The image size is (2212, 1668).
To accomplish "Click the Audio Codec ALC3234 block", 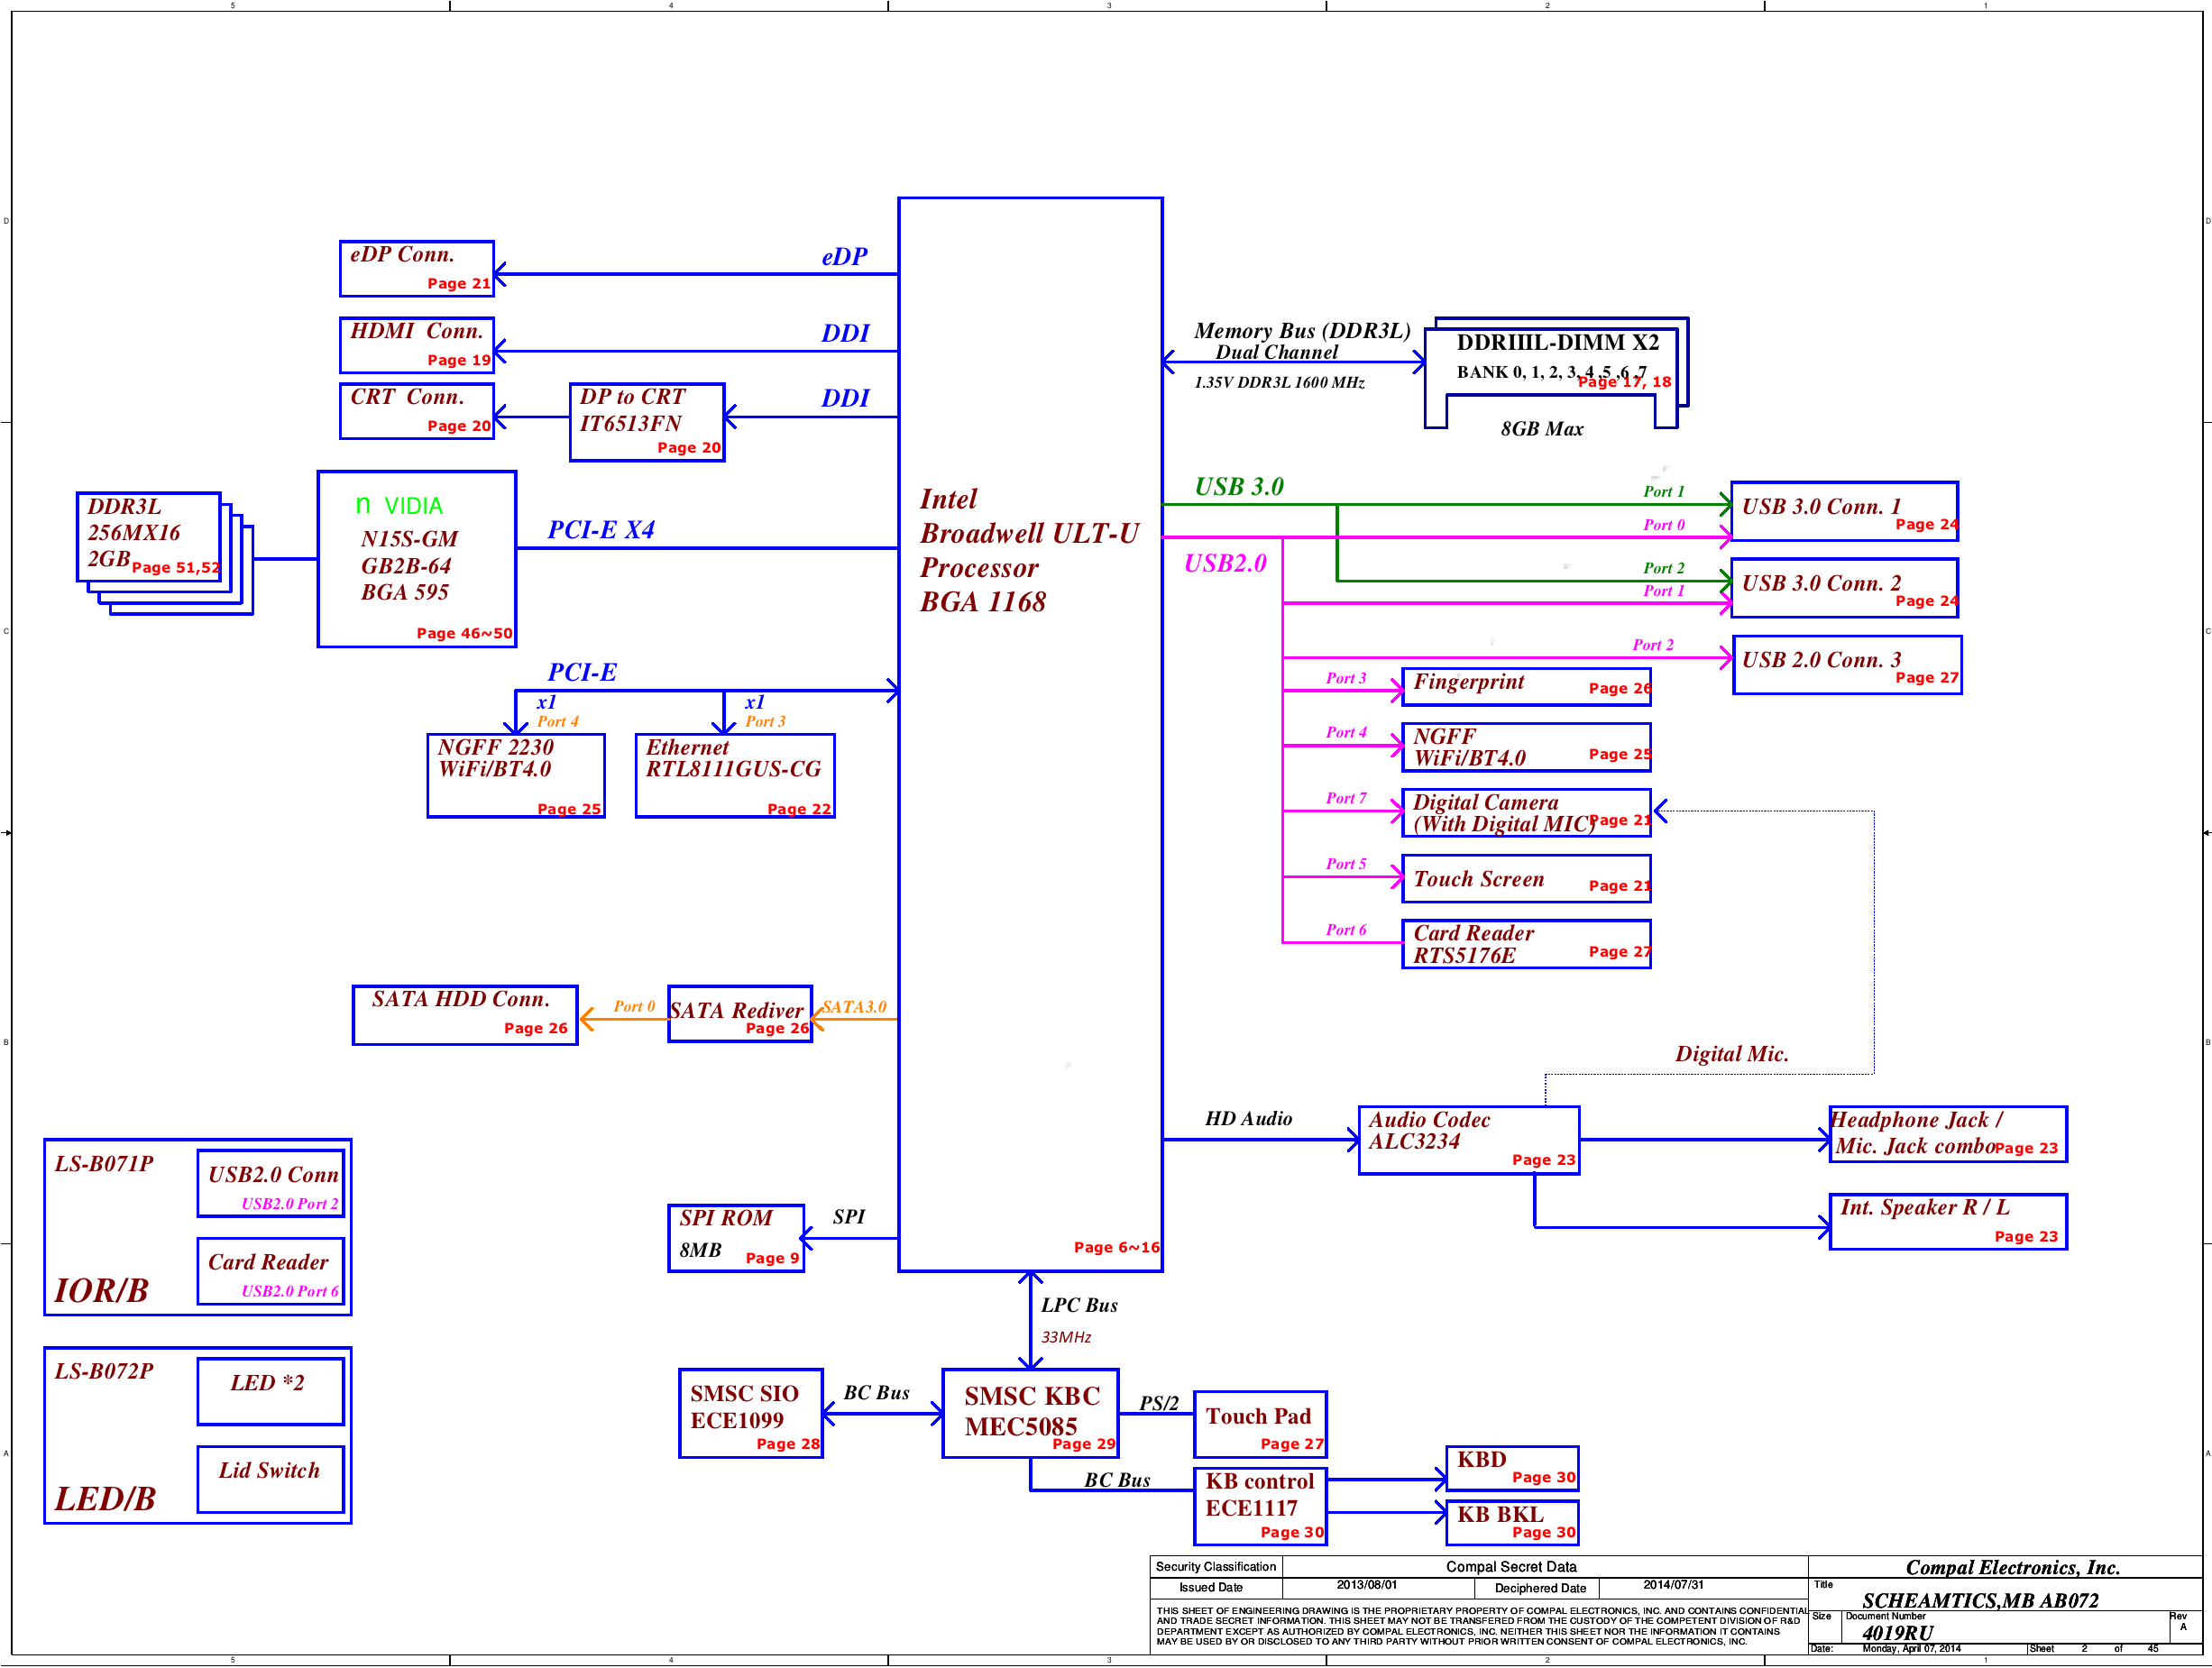I will click(x=1468, y=1139).
